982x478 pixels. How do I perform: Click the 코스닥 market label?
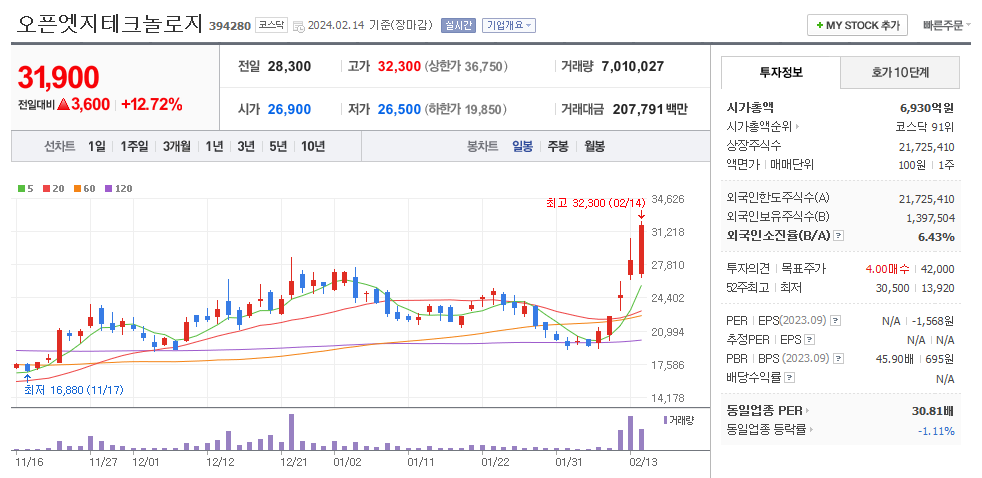271,25
